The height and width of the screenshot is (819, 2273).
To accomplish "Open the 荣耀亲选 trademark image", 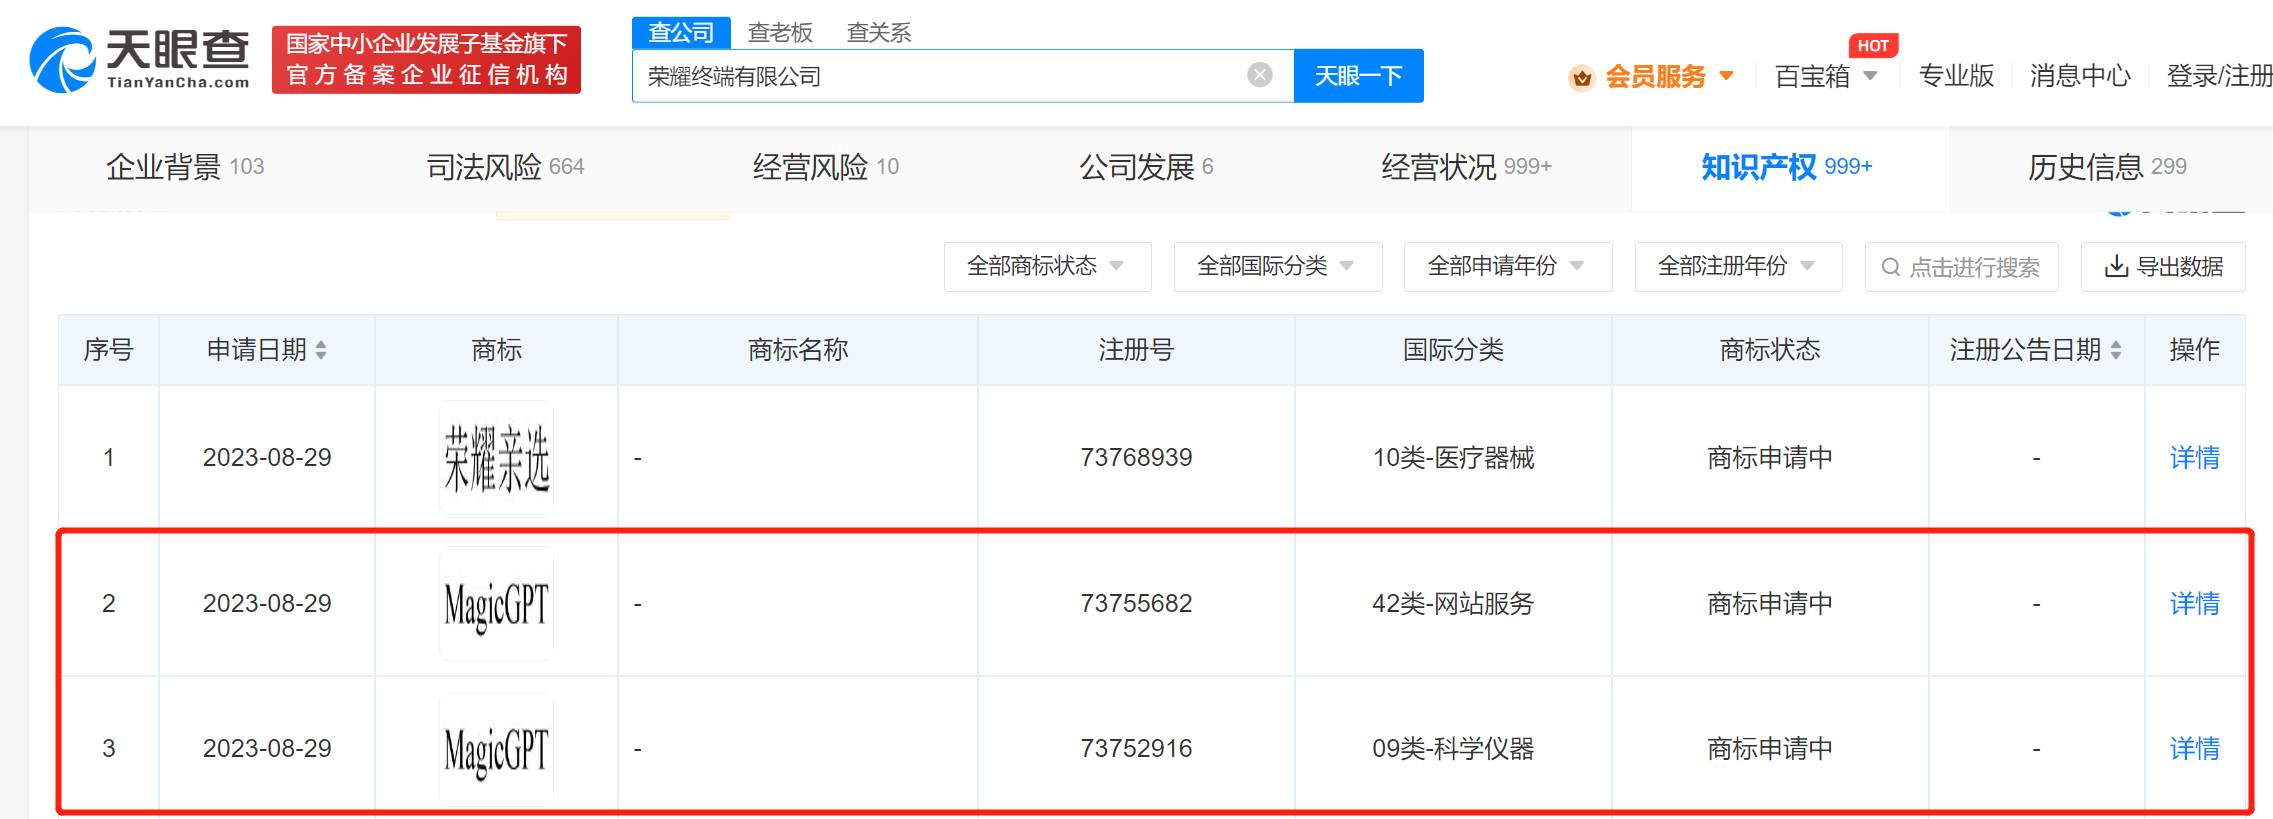I will [497, 458].
